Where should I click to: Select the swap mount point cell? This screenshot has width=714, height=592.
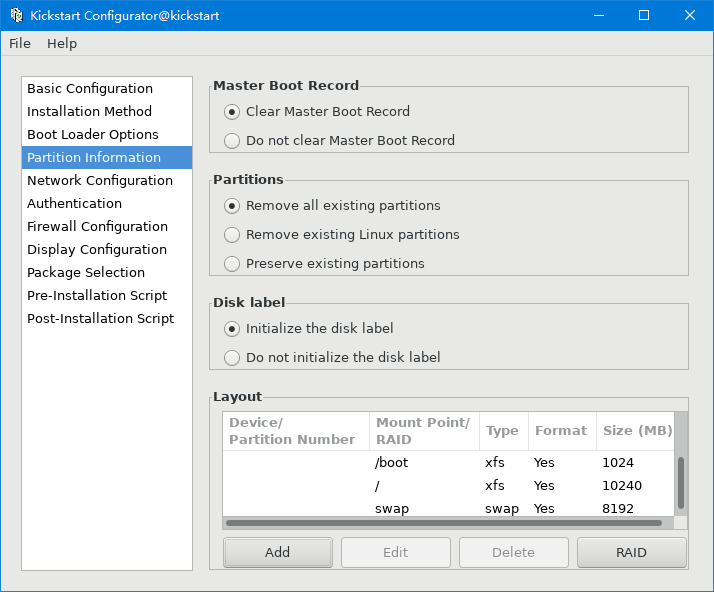[x=392, y=509]
